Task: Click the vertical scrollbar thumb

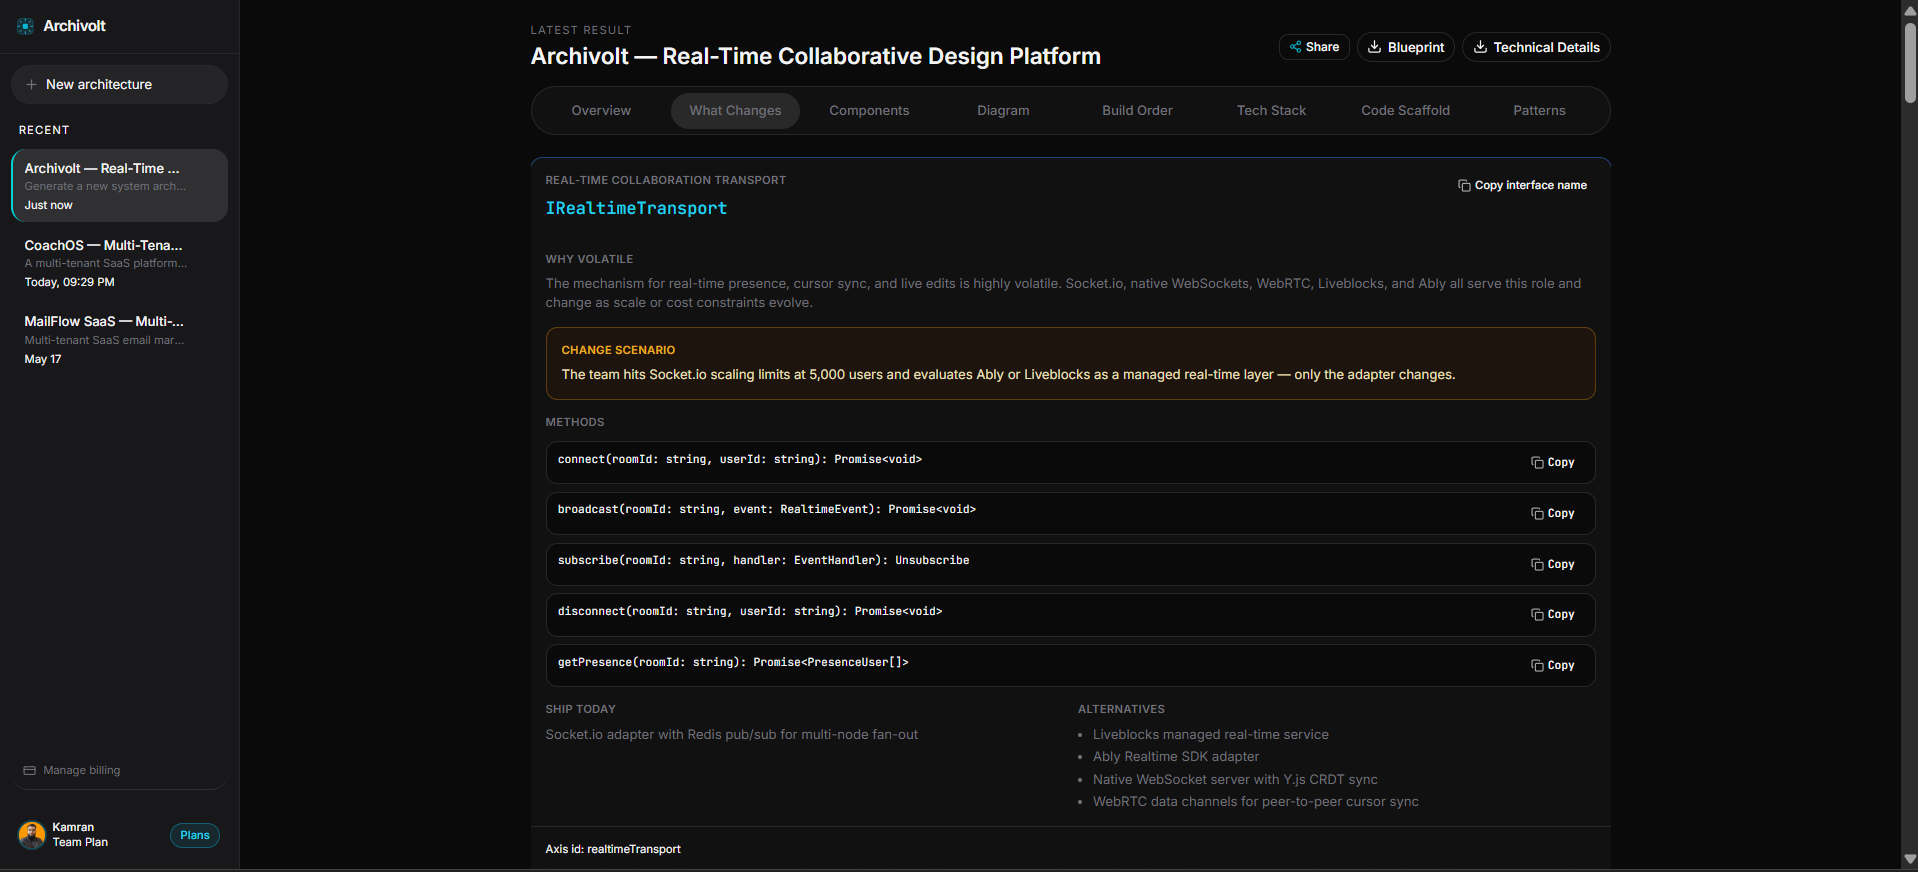Action: coord(1910,62)
